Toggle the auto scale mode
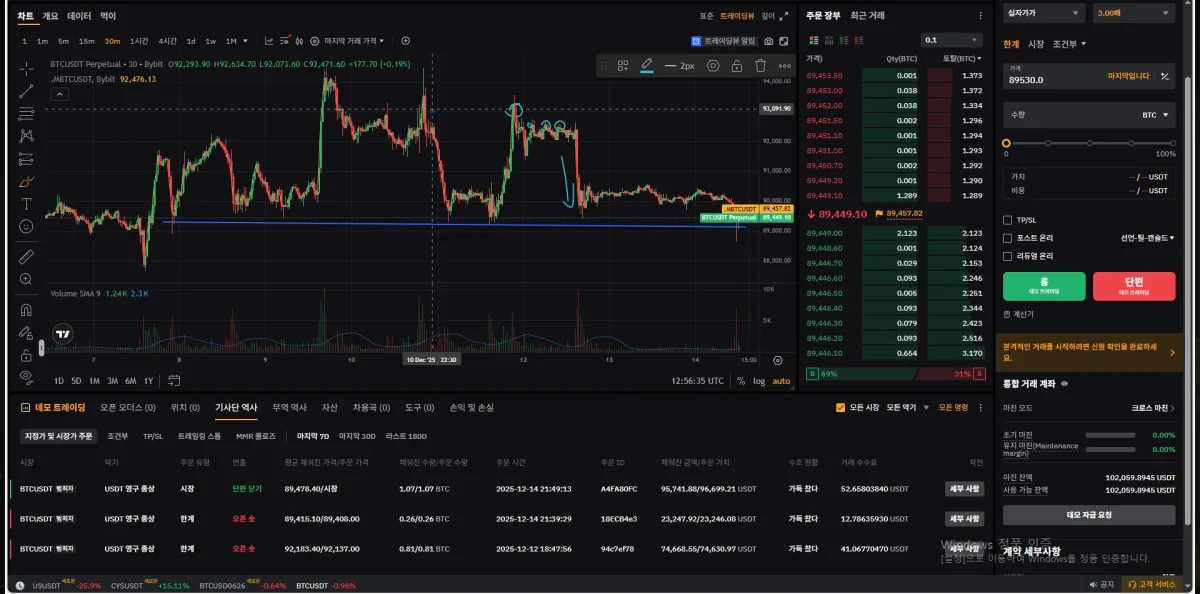Image resolution: width=1200 pixels, height=594 pixels. [x=781, y=380]
